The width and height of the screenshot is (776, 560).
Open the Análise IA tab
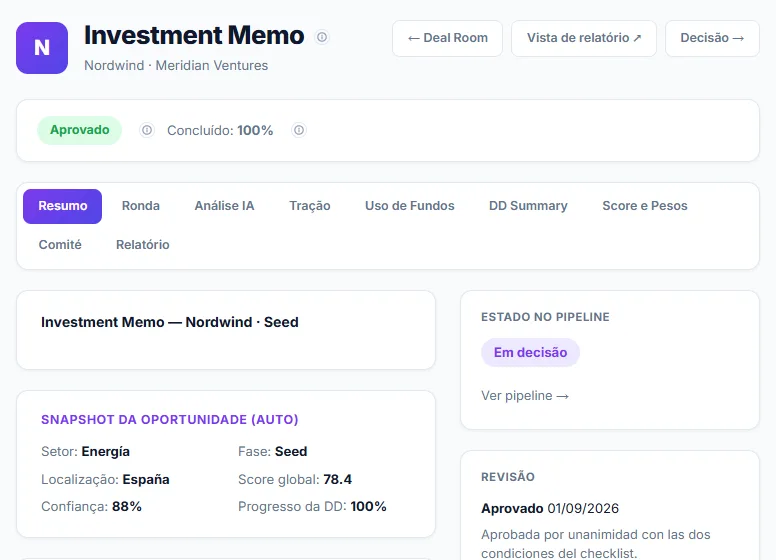[224, 206]
